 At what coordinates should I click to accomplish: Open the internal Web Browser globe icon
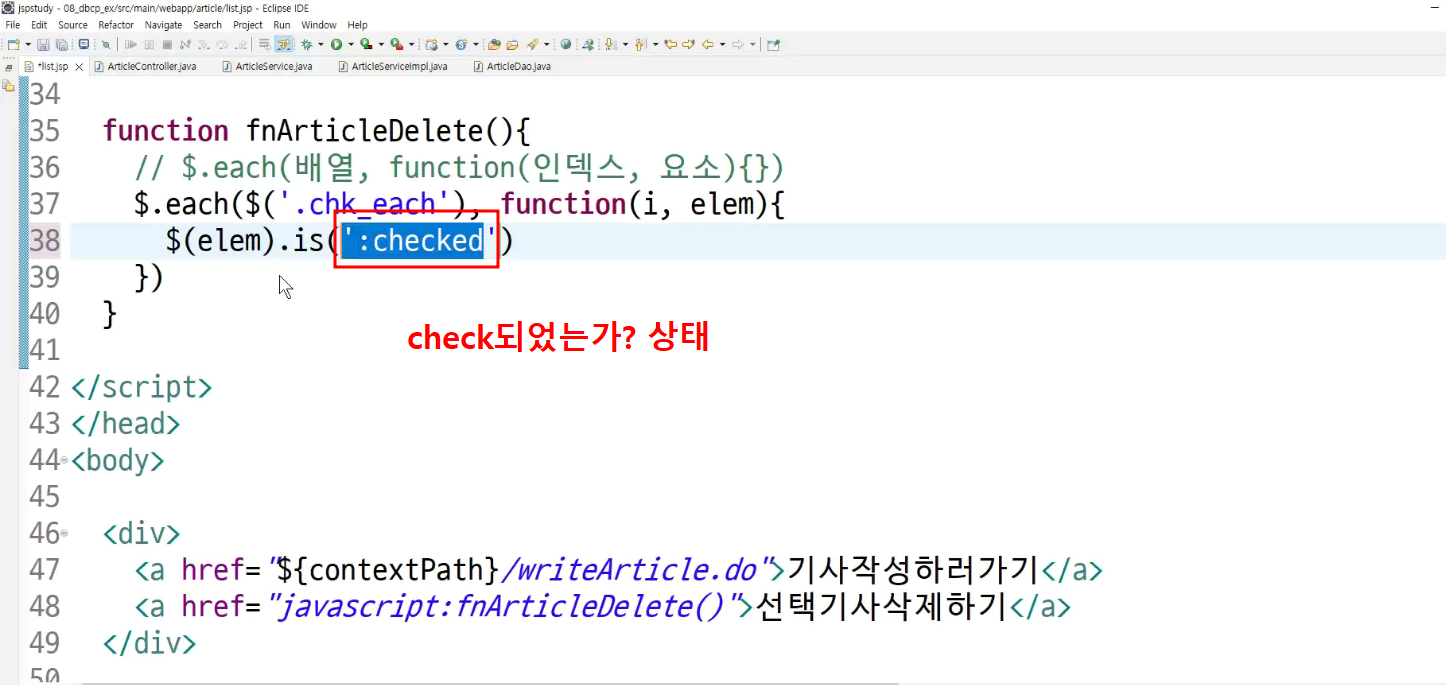click(565, 44)
